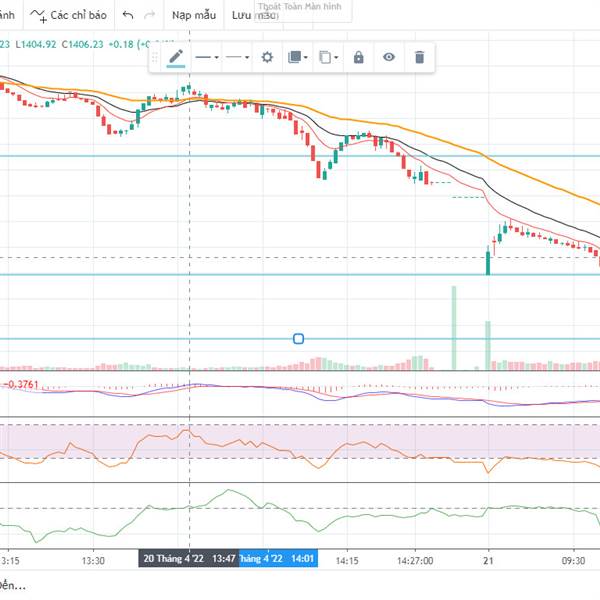Open the line thickness dropdown
Viewport: 600px width, 600px height.
tap(207, 57)
